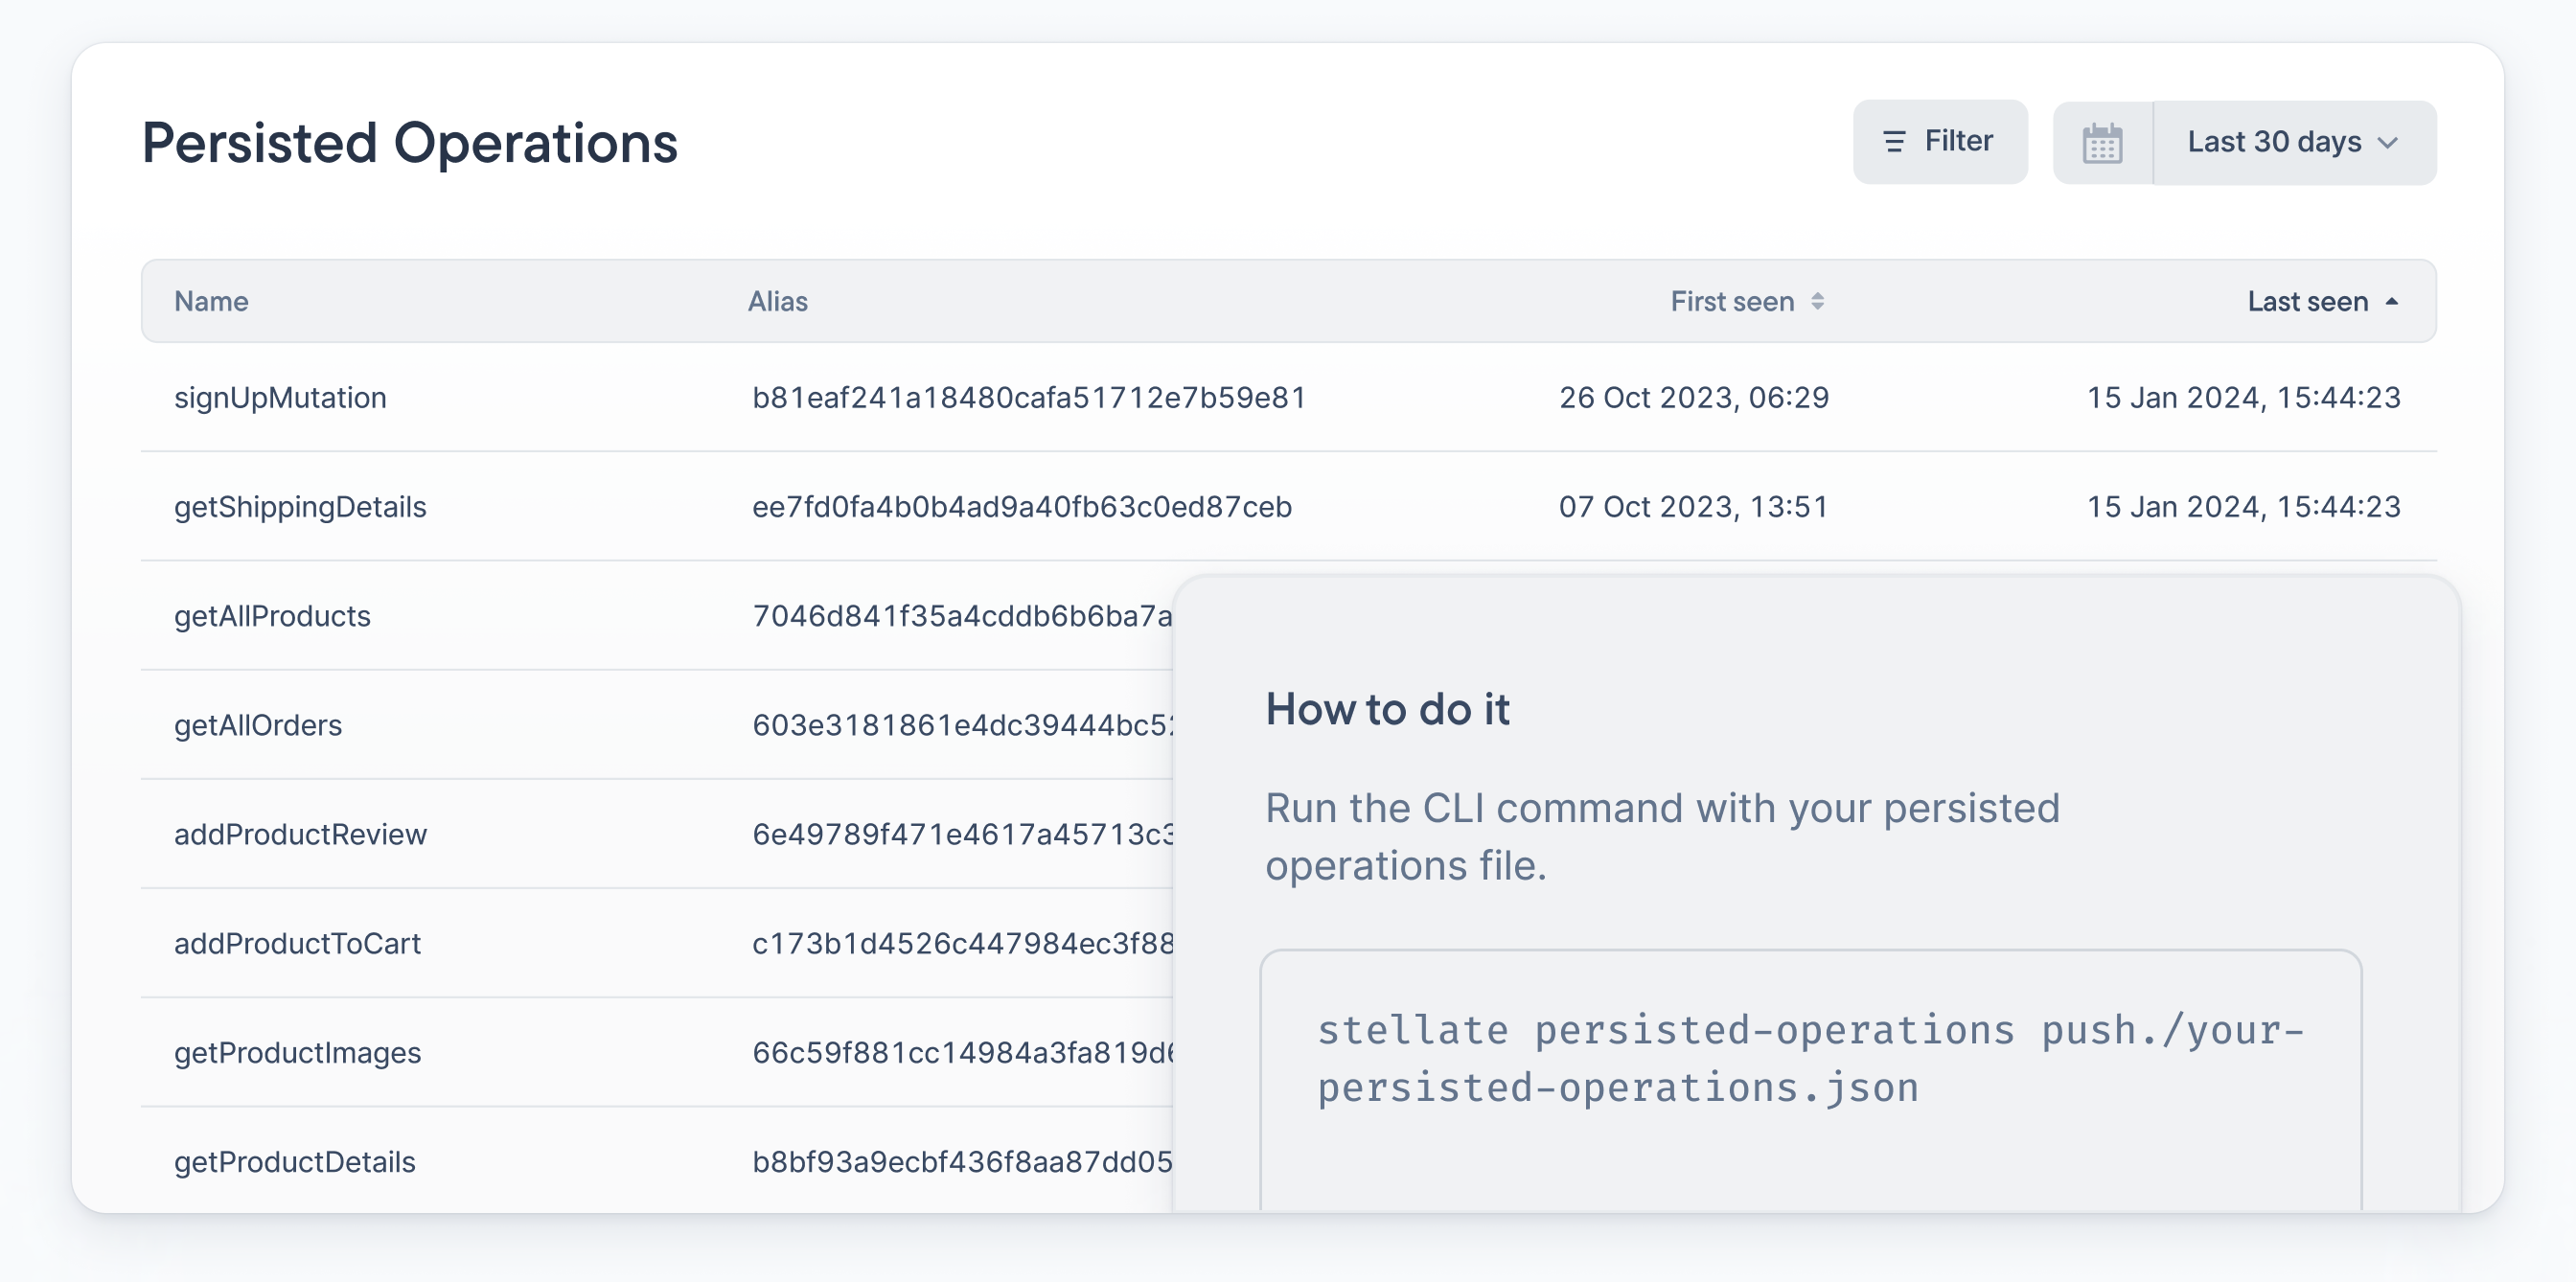2576x1282 pixels.
Task: Click addProductToCart operation entry
Action: tap(297, 943)
